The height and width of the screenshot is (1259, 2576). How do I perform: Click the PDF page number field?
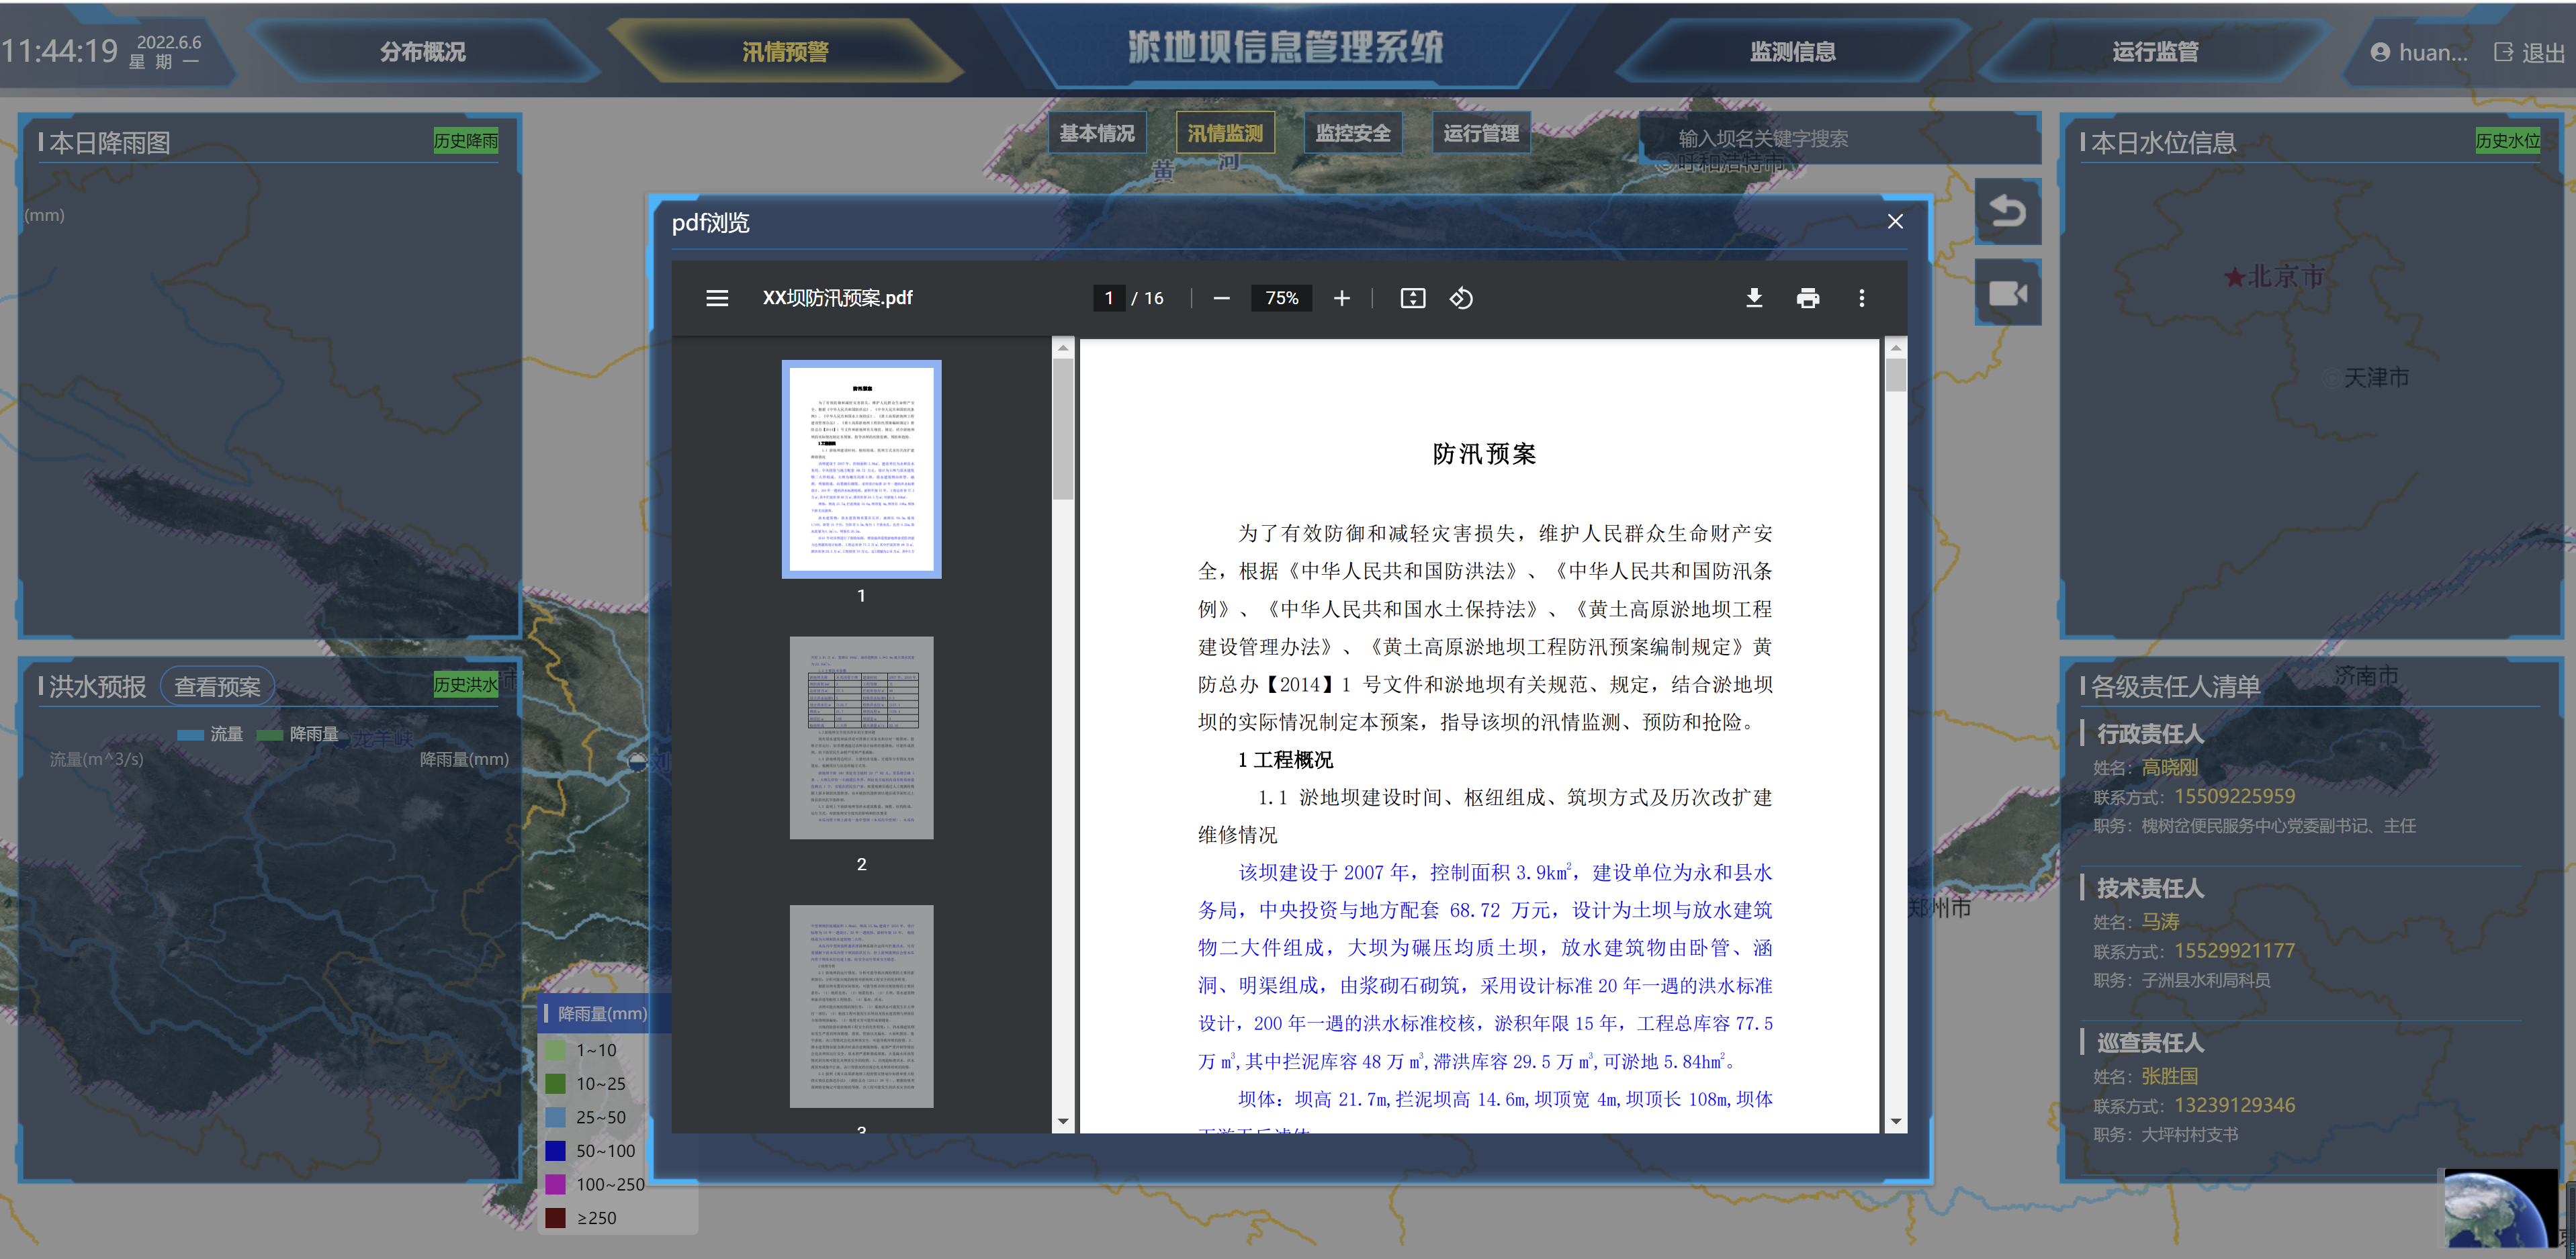tap(1109, 298)
